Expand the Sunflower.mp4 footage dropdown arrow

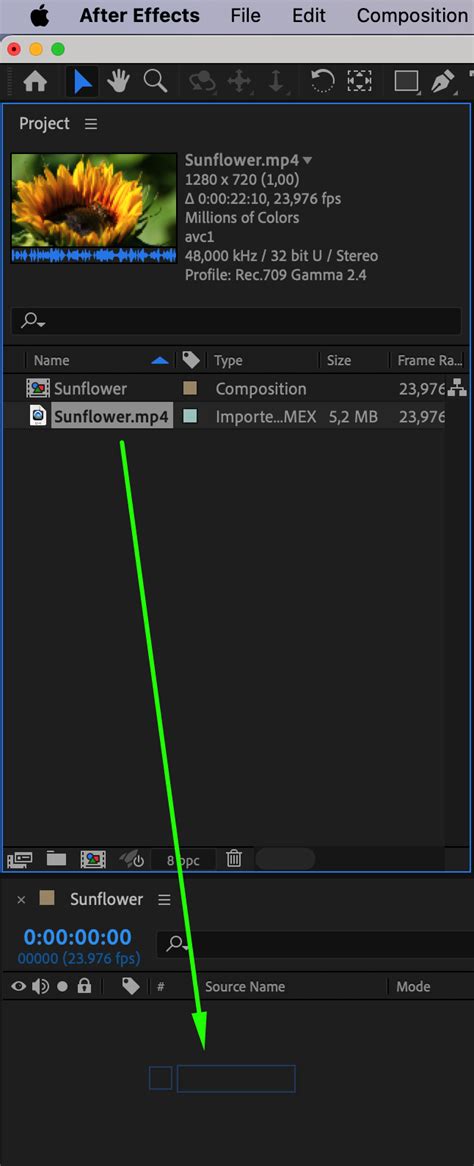point(308,160)
